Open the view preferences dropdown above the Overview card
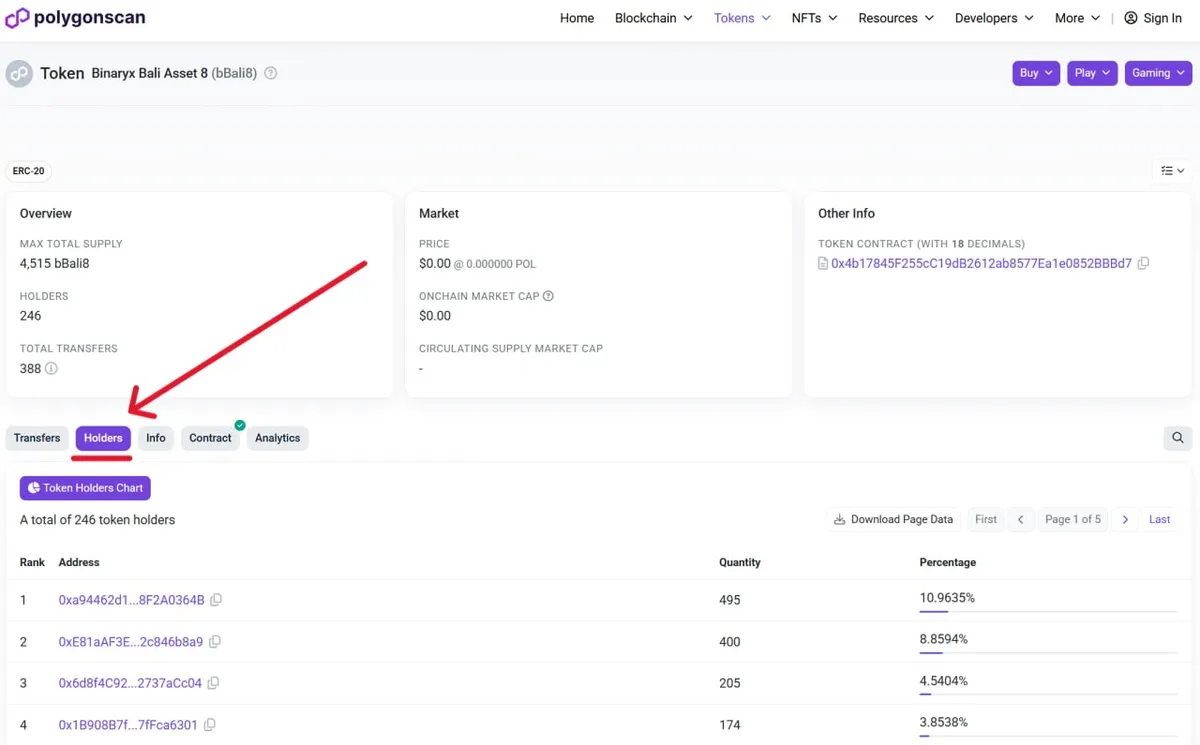The height and width of the screenshot is (745, 1200). (x=1172, y=171)
